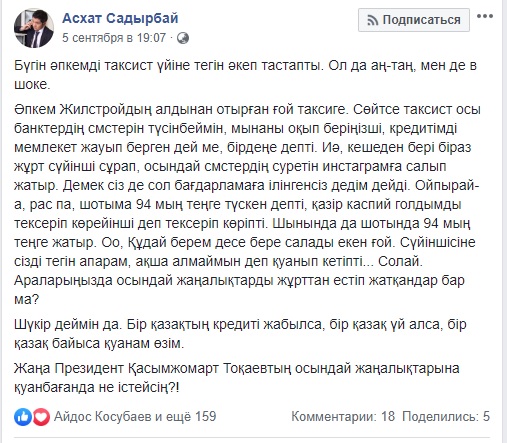Click the first paragraph starting with Бүгін әпкемді
The width and height of the screenshot is (507, 443).
click(245, 75)
